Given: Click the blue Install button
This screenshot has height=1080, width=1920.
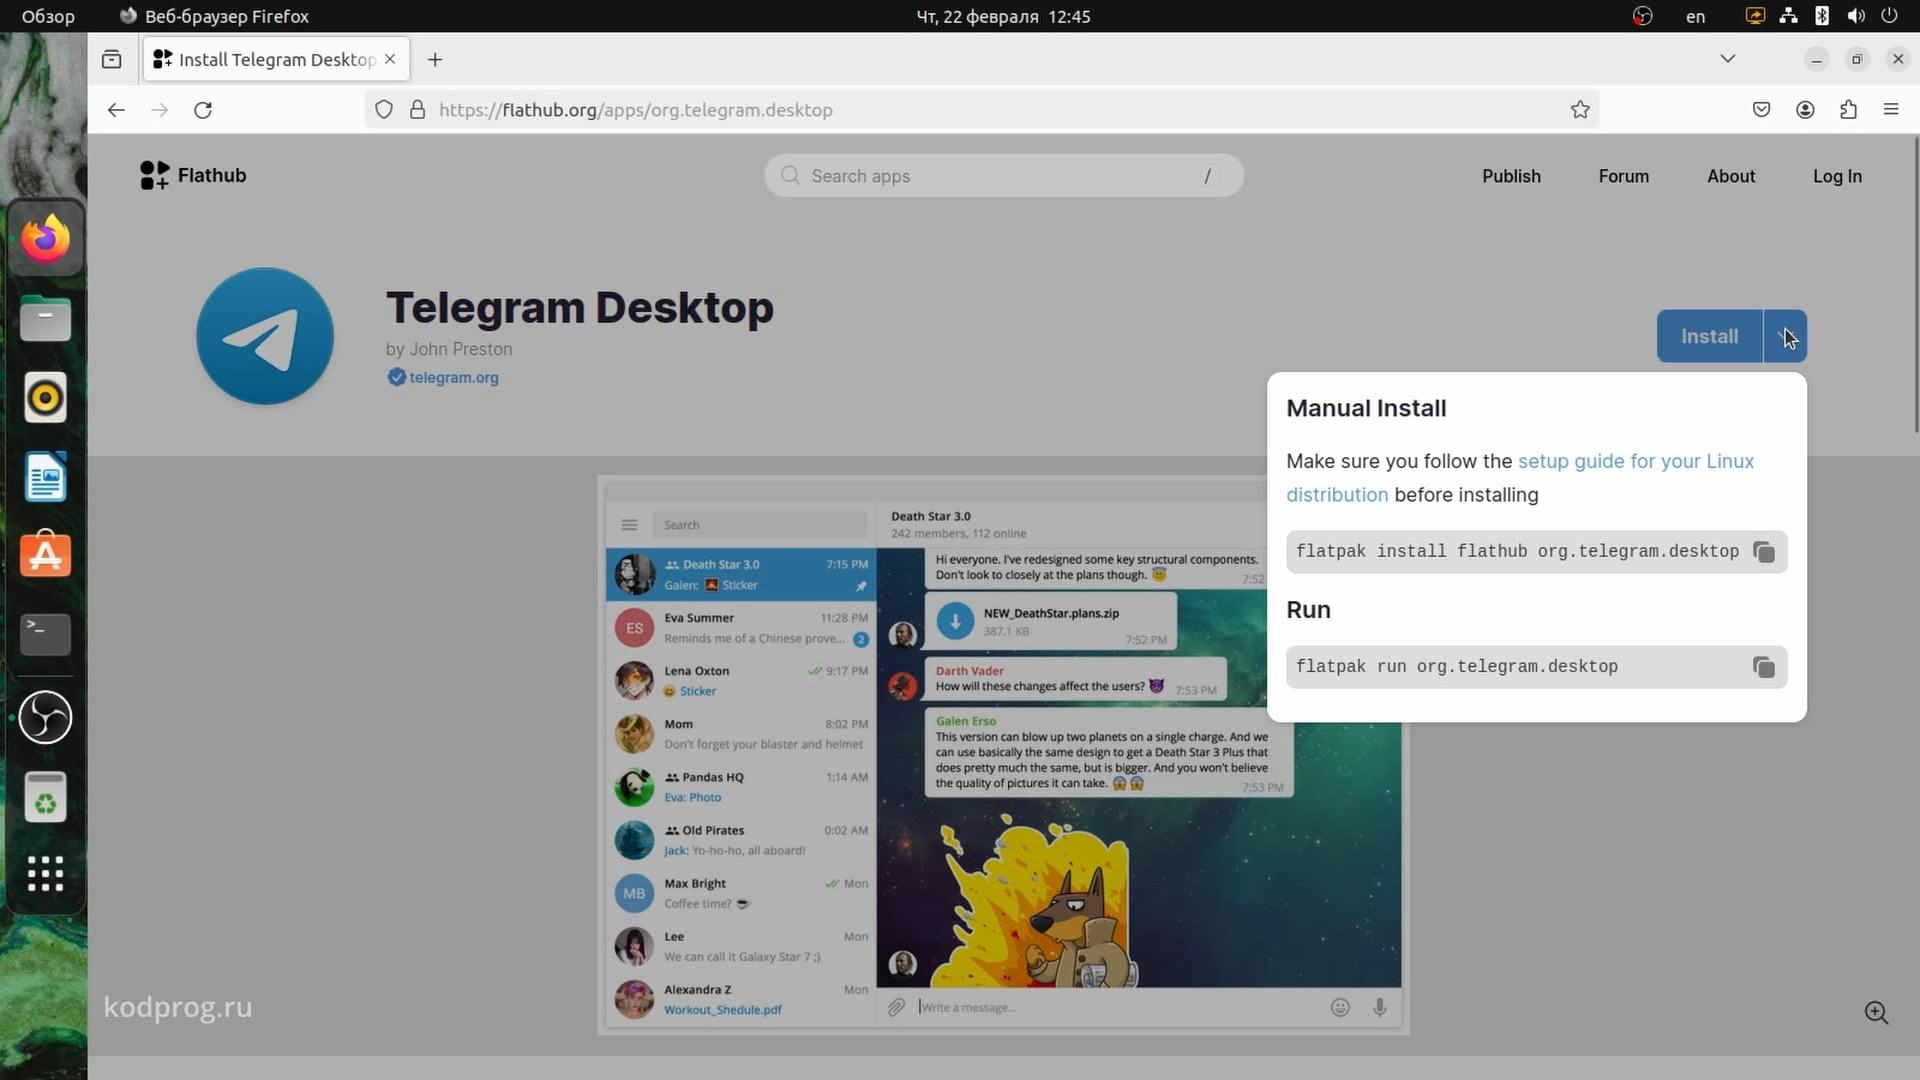Looking at the screenshot, I should [x=1709, y=336].
